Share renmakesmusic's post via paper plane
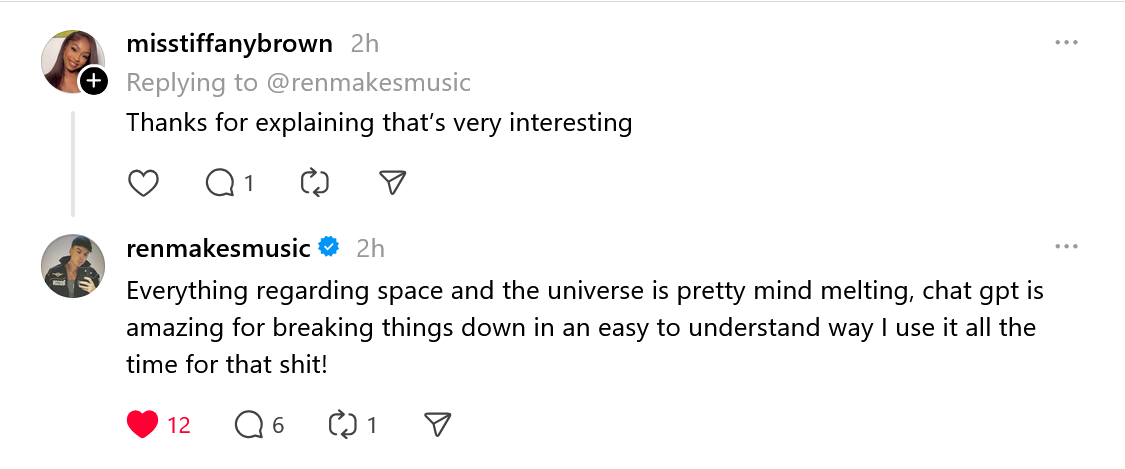This screenshot has width=1125, height=469. [x=437, y=425]
